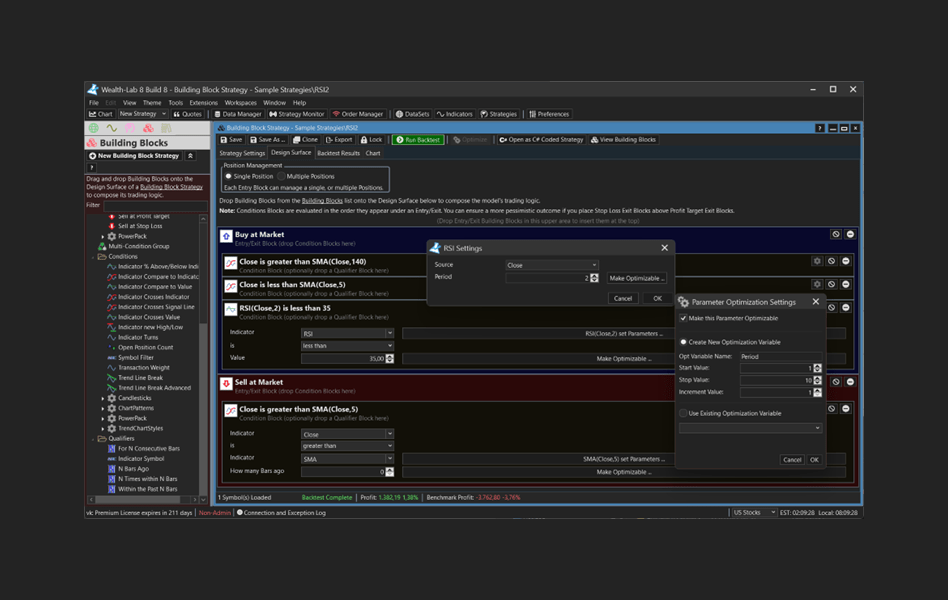Follow the Building Block Strategy link
948x600 pixels.
tap(171, 187)
